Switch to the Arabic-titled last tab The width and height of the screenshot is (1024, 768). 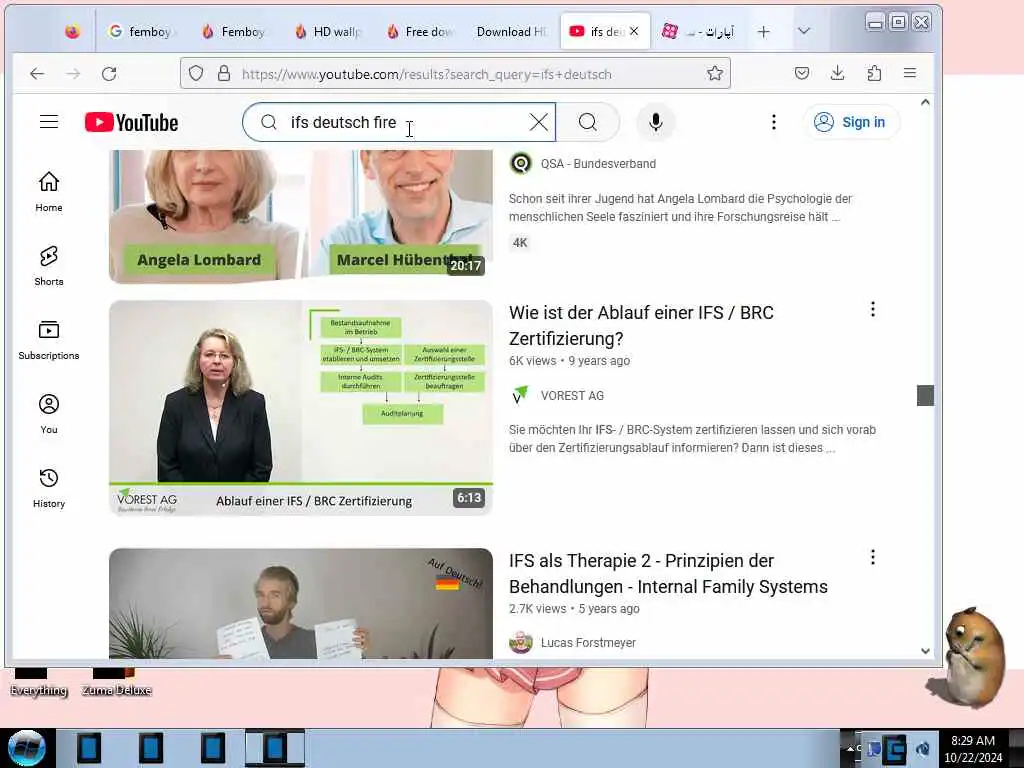pos(698,31)
